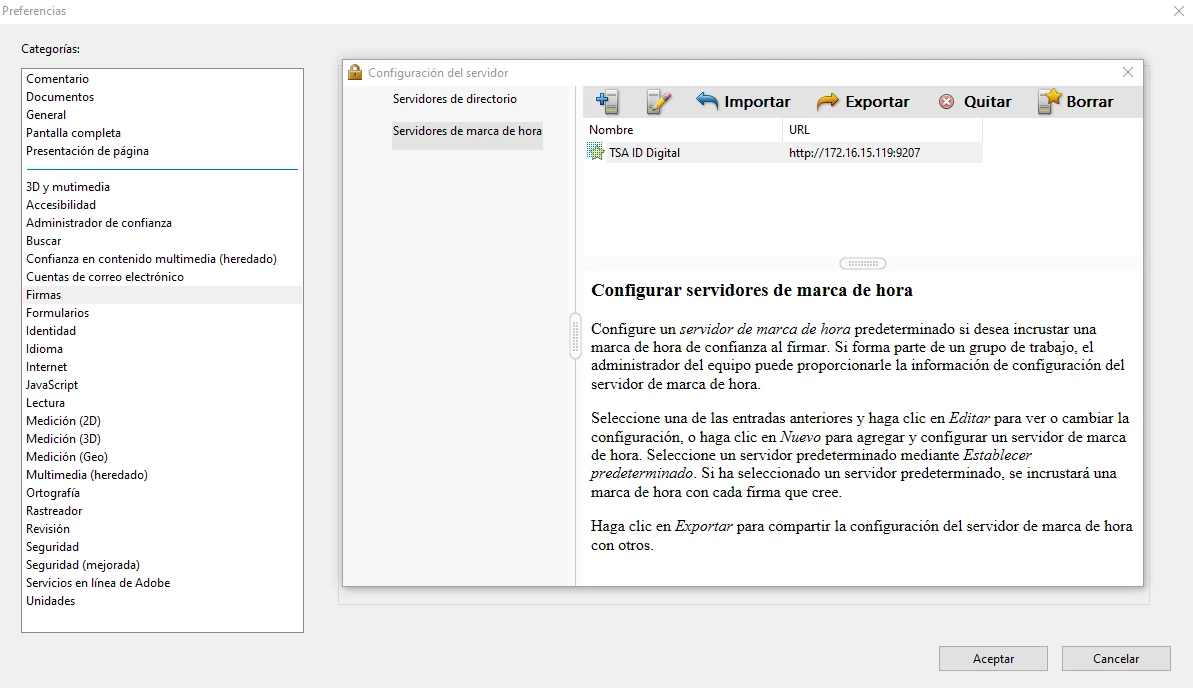Select the Unidades category
The image size is (1193, 688).
coord(50,601)
